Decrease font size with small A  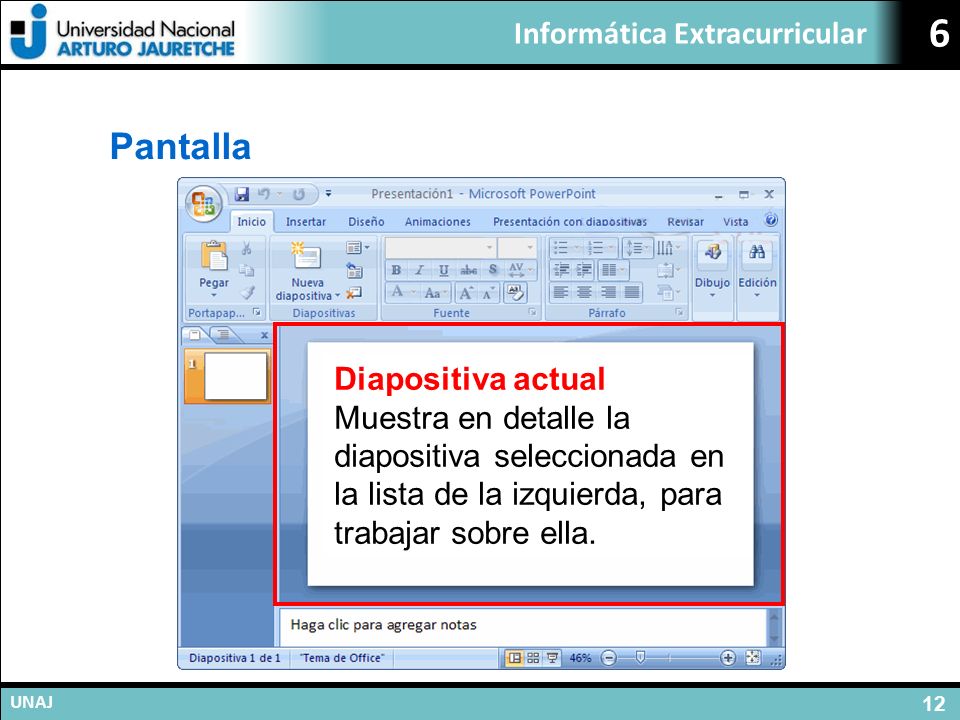tap(489, 293)
